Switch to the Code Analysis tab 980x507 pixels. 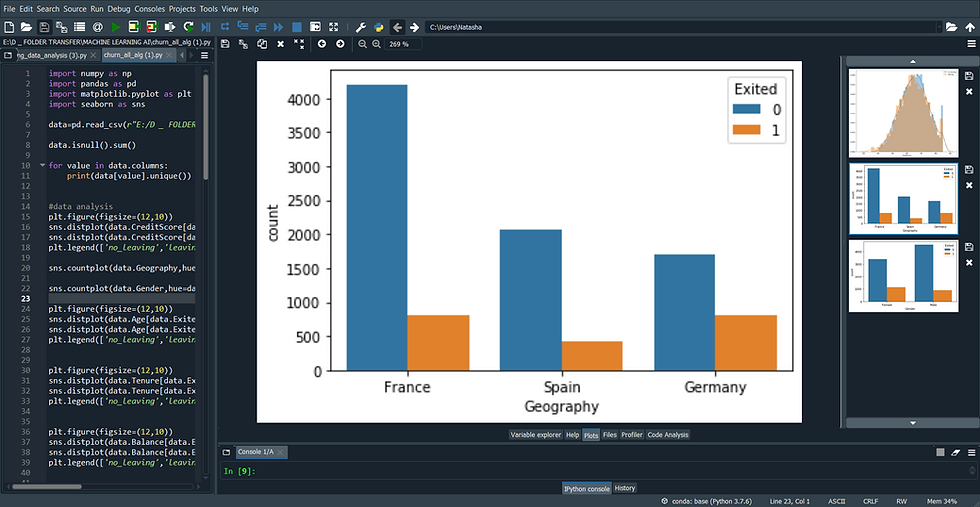pos(668,434)
